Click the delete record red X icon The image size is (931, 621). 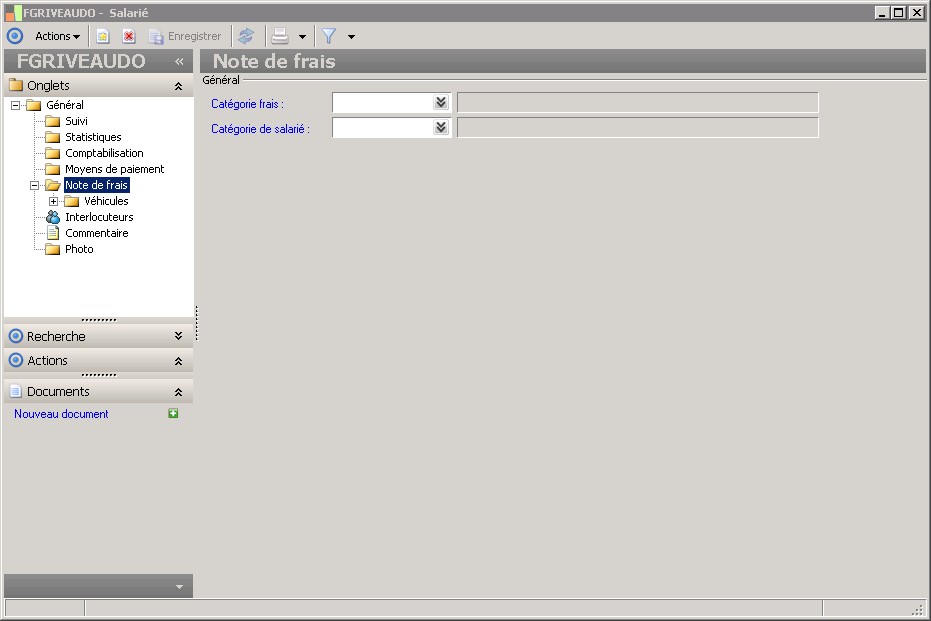tap(129, 36)
